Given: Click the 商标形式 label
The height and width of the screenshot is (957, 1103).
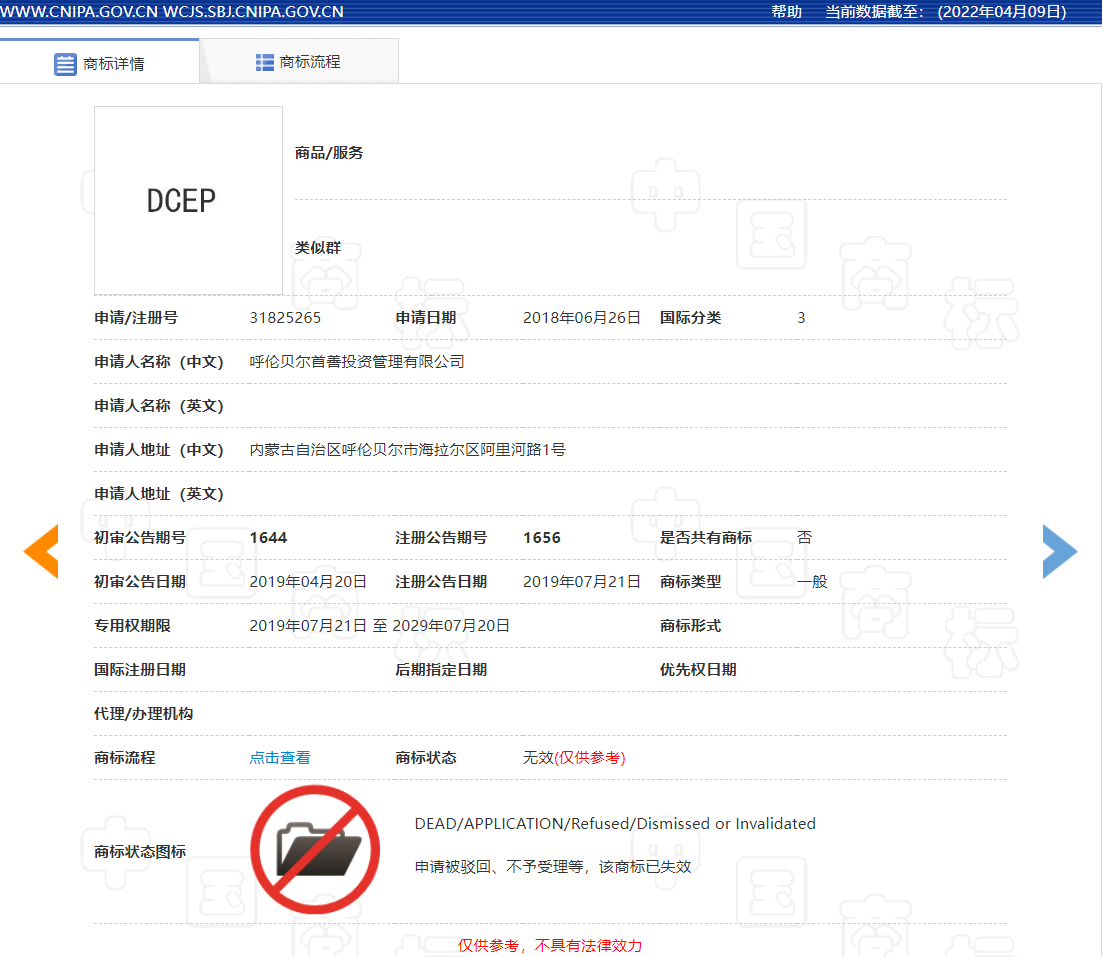Looking at the screenshot, I should (x=690, y=626).
